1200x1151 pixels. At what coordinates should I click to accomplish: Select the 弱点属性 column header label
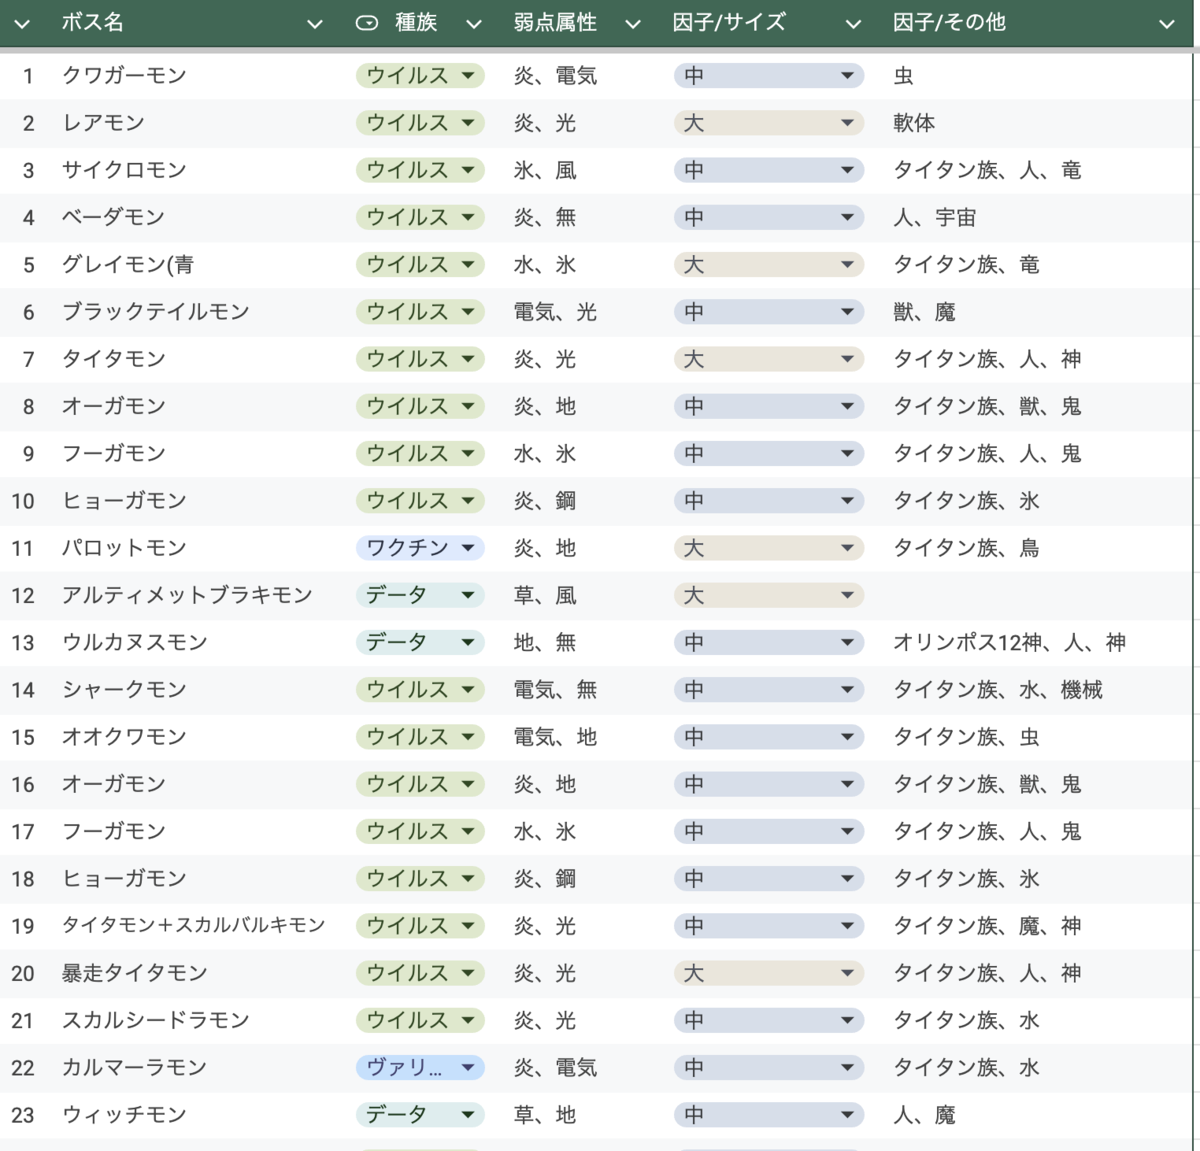point(555,22)
